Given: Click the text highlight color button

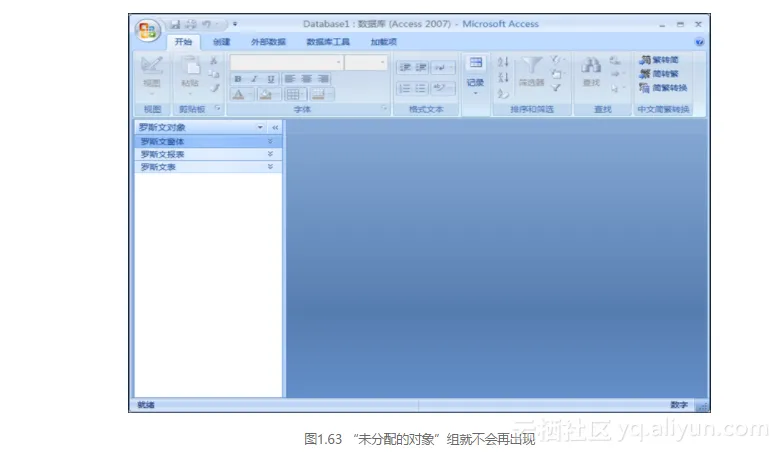Looking at the screenshot, I should (x=442, y=89).
